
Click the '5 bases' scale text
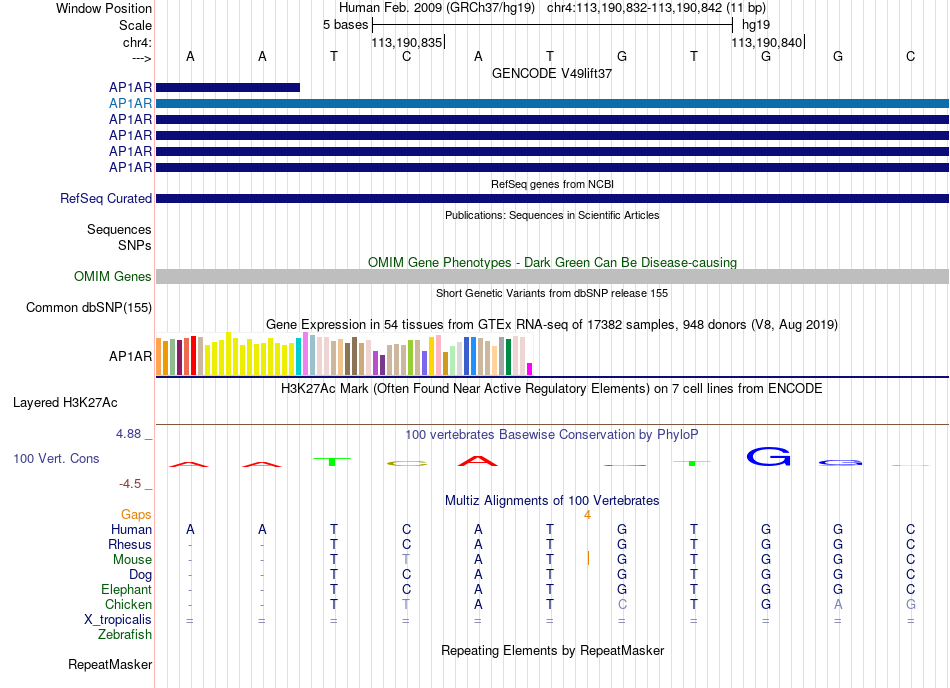click(345, 25)
